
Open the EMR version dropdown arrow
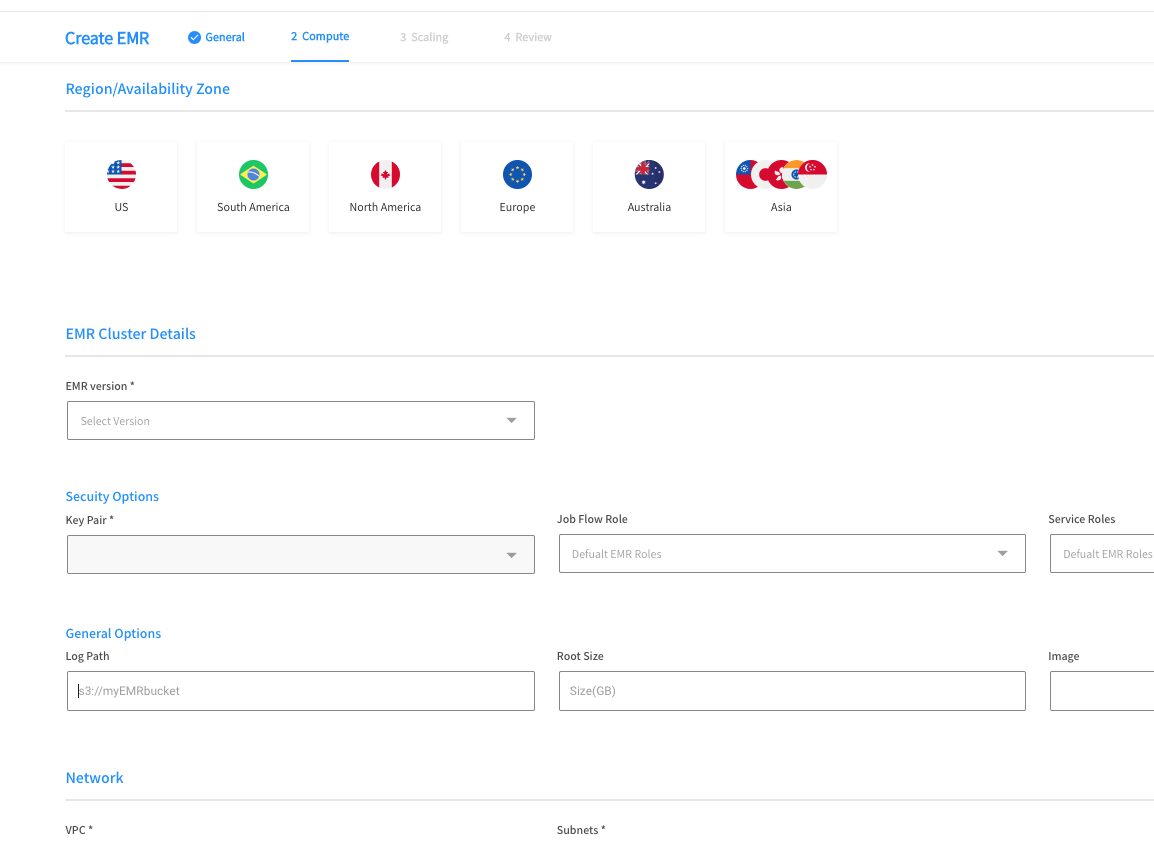(x=511, y=421)
